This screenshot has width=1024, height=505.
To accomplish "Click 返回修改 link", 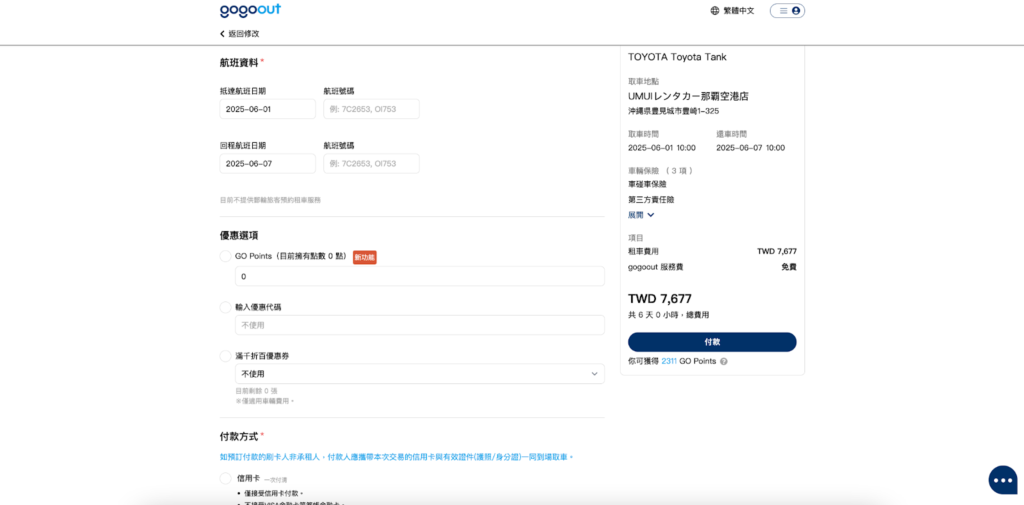I will [244, 33].
